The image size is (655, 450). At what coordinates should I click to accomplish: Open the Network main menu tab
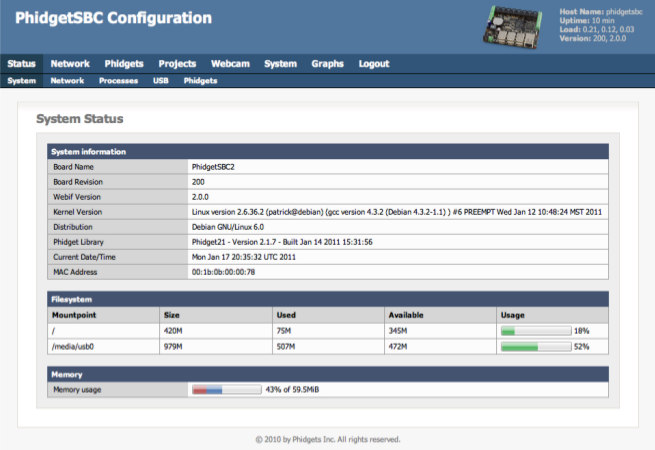[x=70, y=64]
